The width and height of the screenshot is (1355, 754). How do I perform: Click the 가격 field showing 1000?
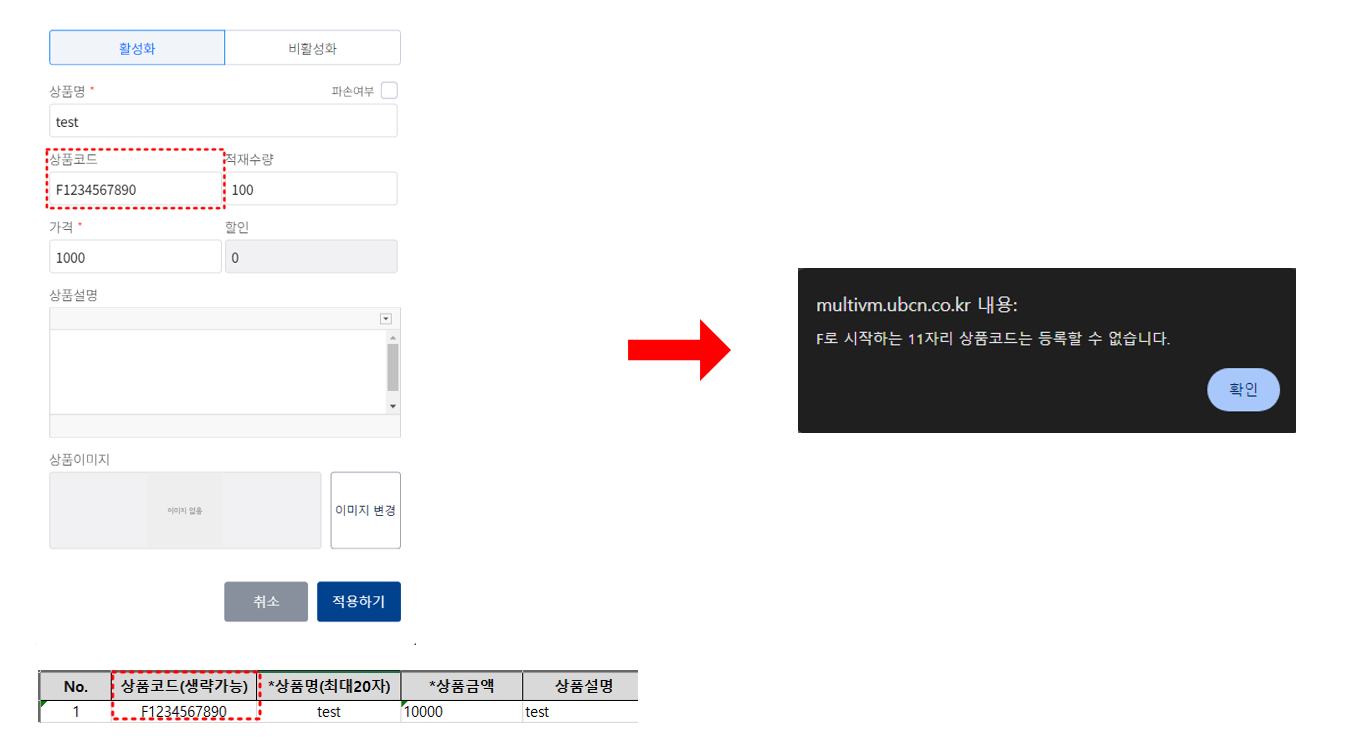[135, 256]
